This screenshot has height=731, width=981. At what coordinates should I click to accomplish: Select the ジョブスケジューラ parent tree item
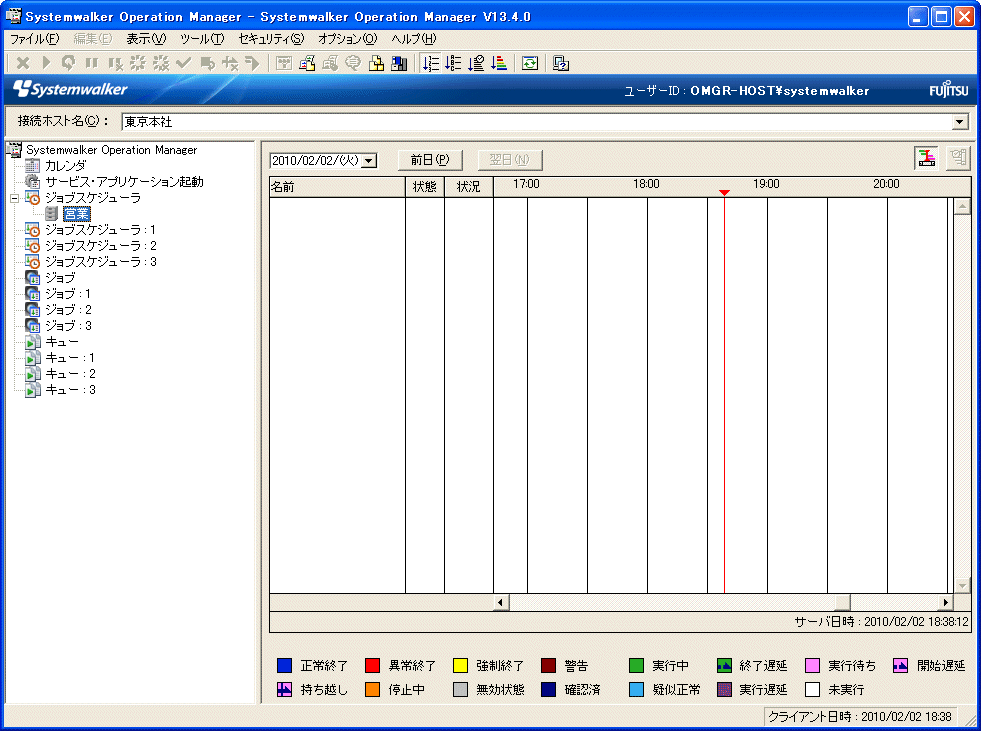(93, 198)
